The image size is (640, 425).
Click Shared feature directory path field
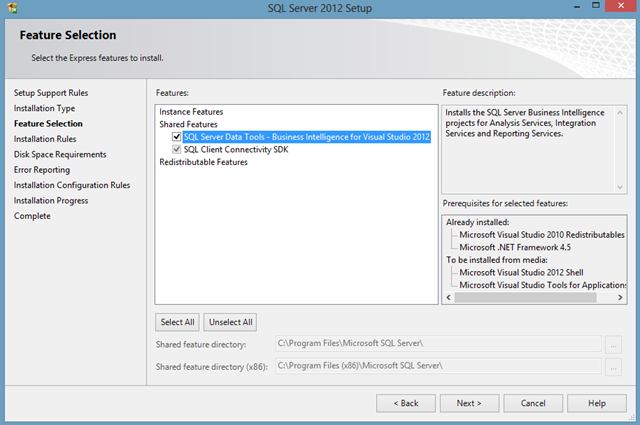pos(438,343)
